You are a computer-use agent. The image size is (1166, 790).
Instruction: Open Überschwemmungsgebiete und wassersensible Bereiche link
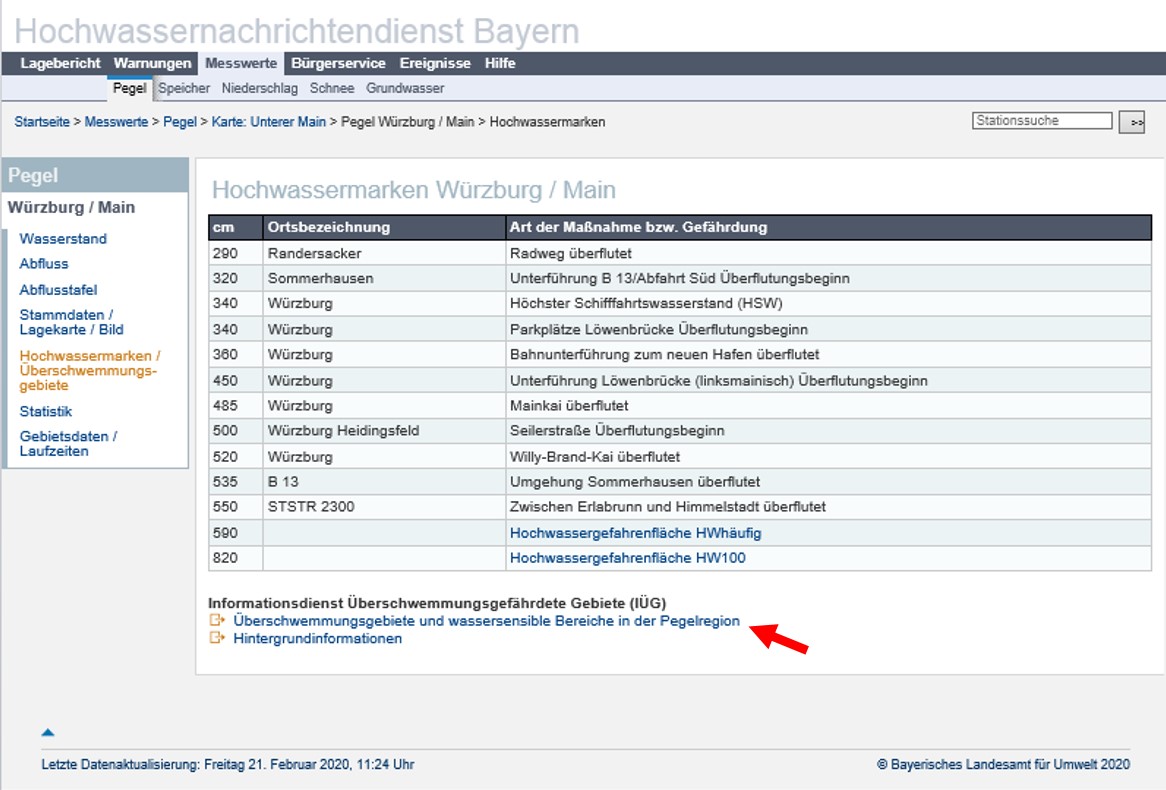(x=486, y=620)
